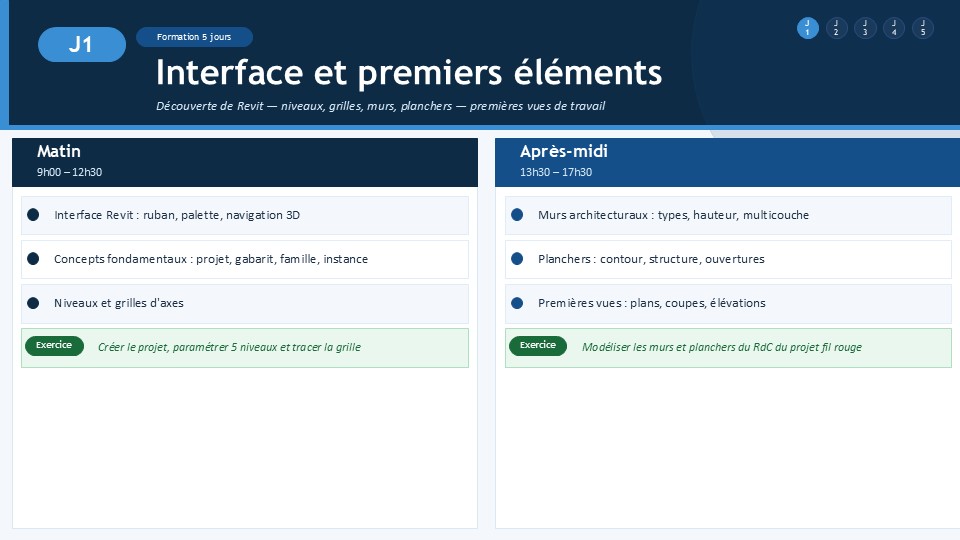Click the J3 day indicator circle
960x540 pixels.
(865, 28)
